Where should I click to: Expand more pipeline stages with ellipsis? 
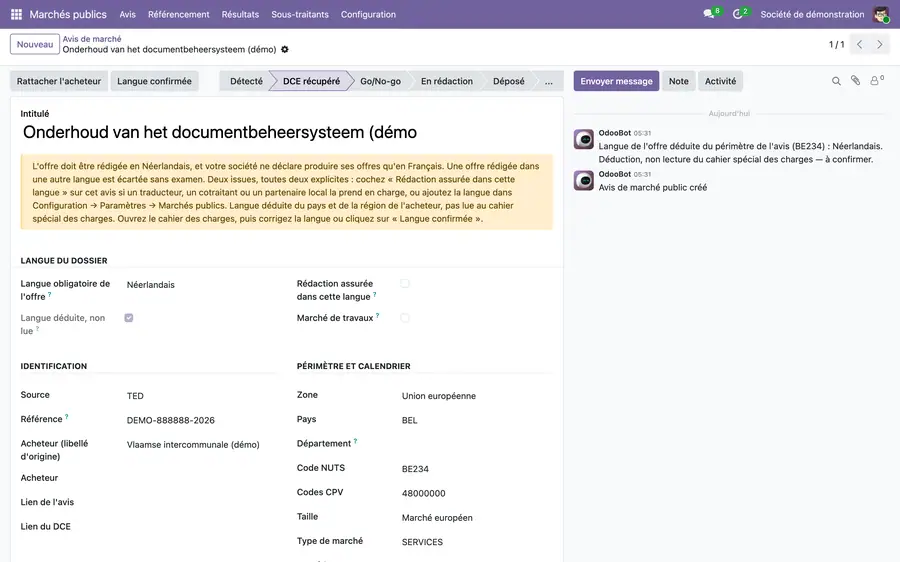point(549,82)
